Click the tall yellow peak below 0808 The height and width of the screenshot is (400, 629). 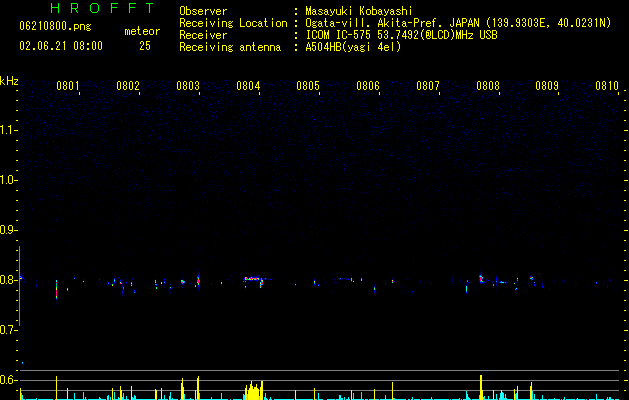pyautogui.click(x=481, y=387)
